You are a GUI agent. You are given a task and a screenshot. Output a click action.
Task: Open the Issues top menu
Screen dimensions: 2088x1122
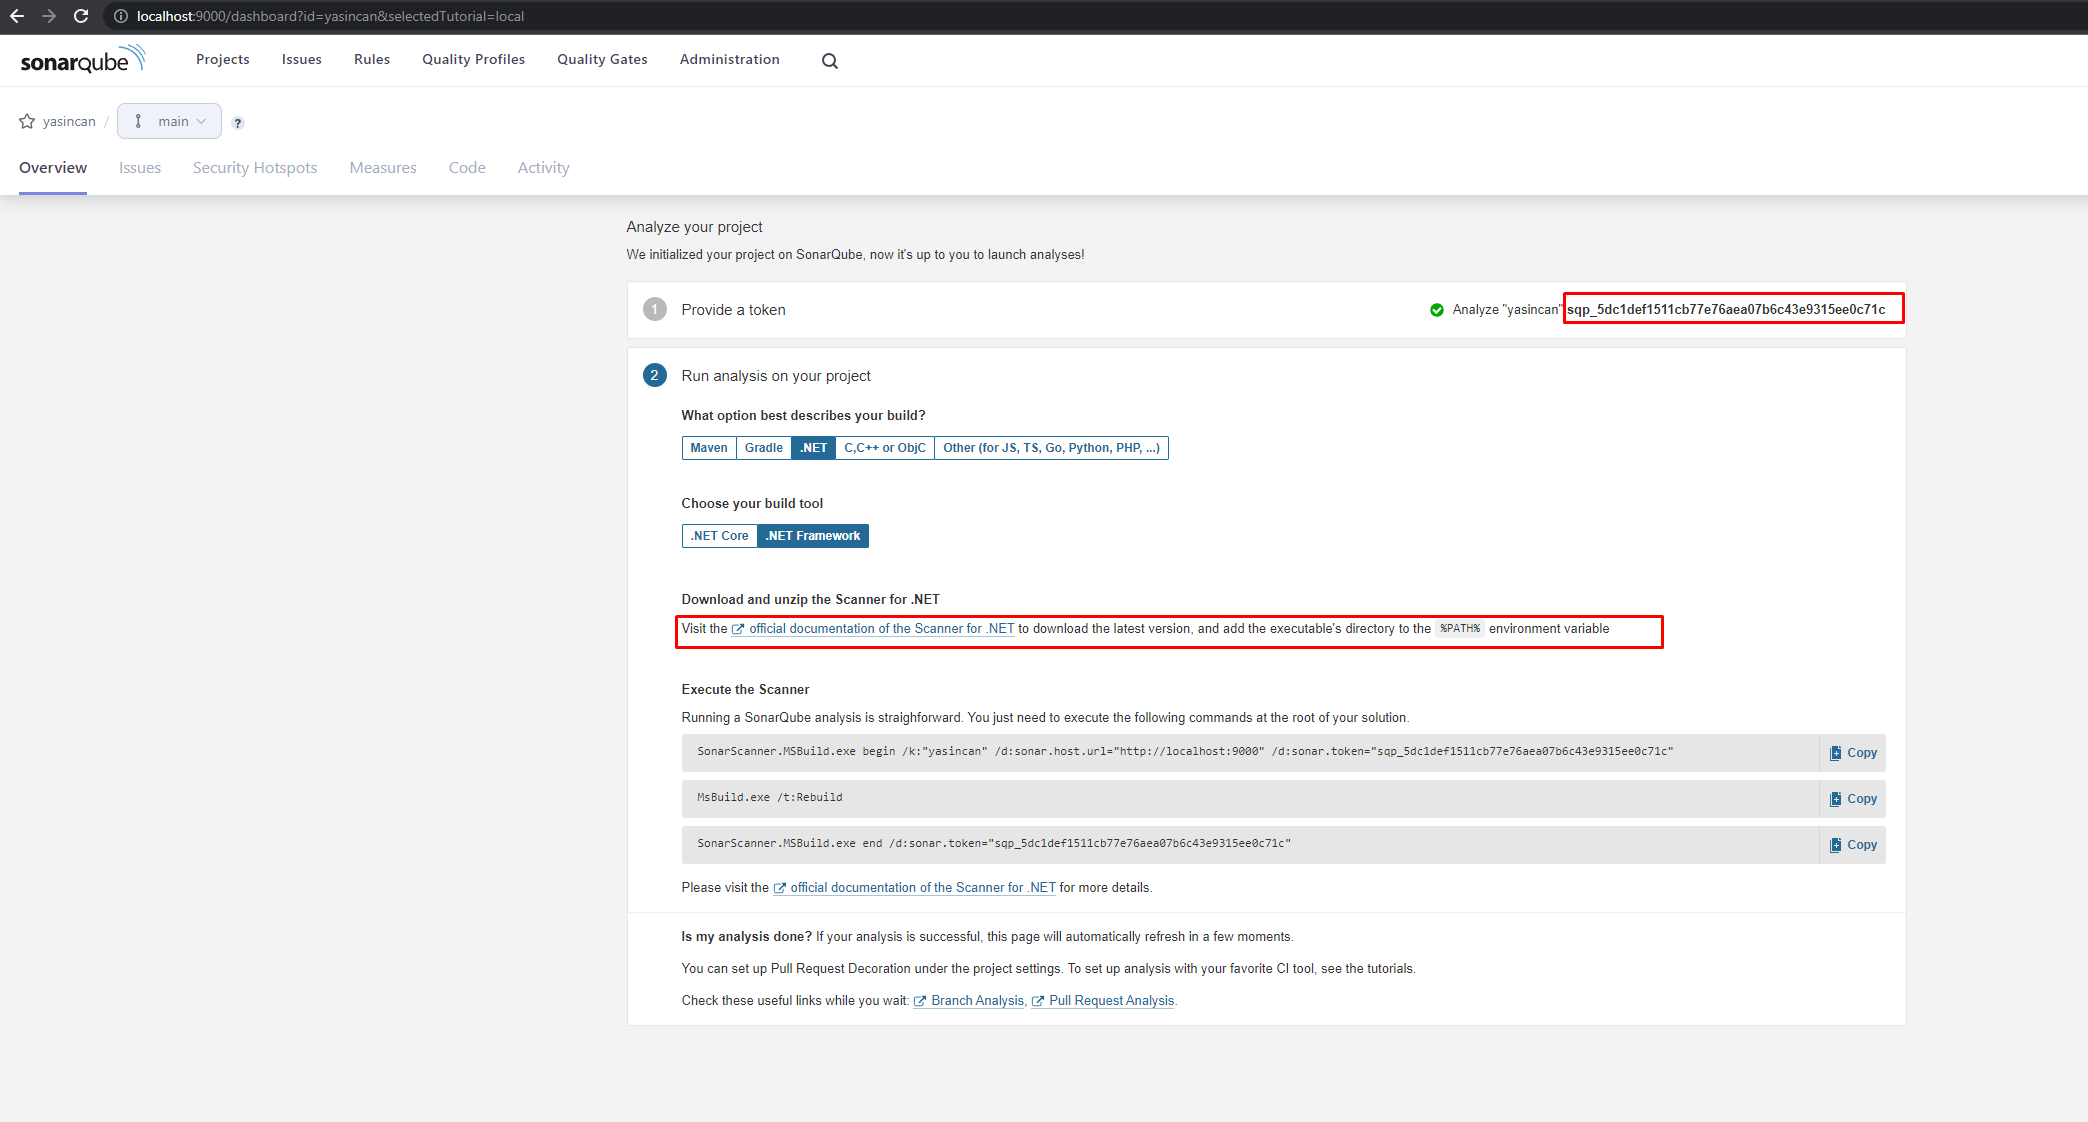coord(302,60)
